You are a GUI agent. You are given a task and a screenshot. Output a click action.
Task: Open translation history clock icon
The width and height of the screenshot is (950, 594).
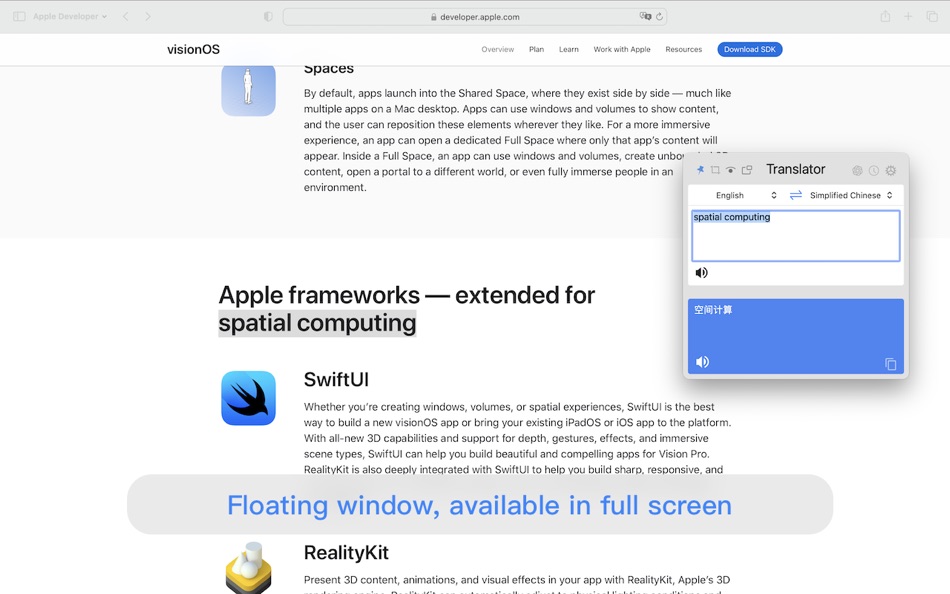point(874,170)
